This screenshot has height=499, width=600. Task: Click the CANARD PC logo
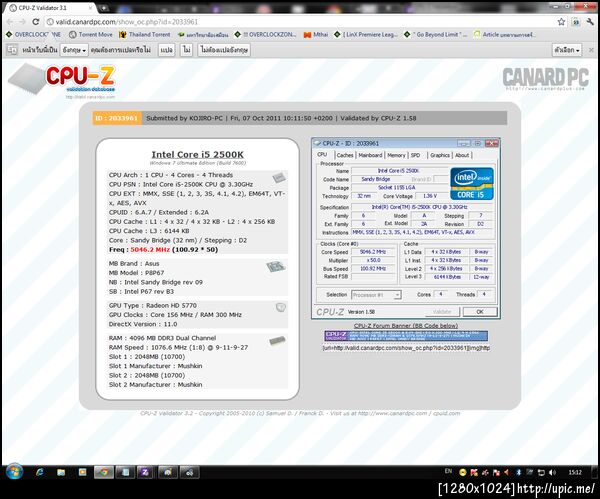(x=545, y=78)
